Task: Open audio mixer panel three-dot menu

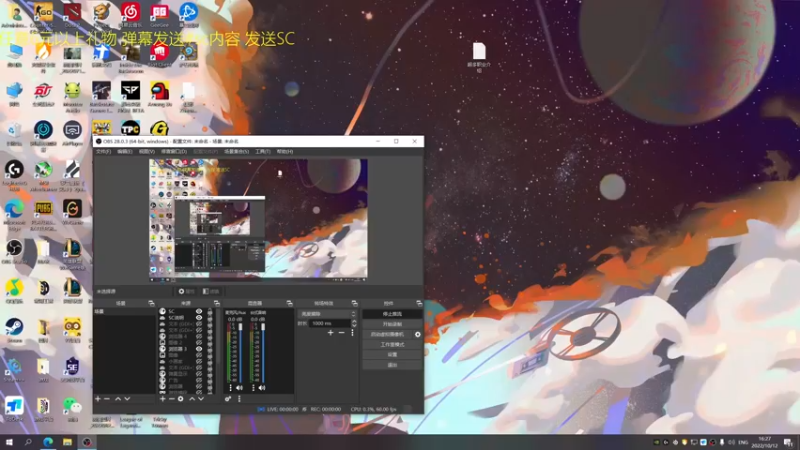Action: click(239, 398)
